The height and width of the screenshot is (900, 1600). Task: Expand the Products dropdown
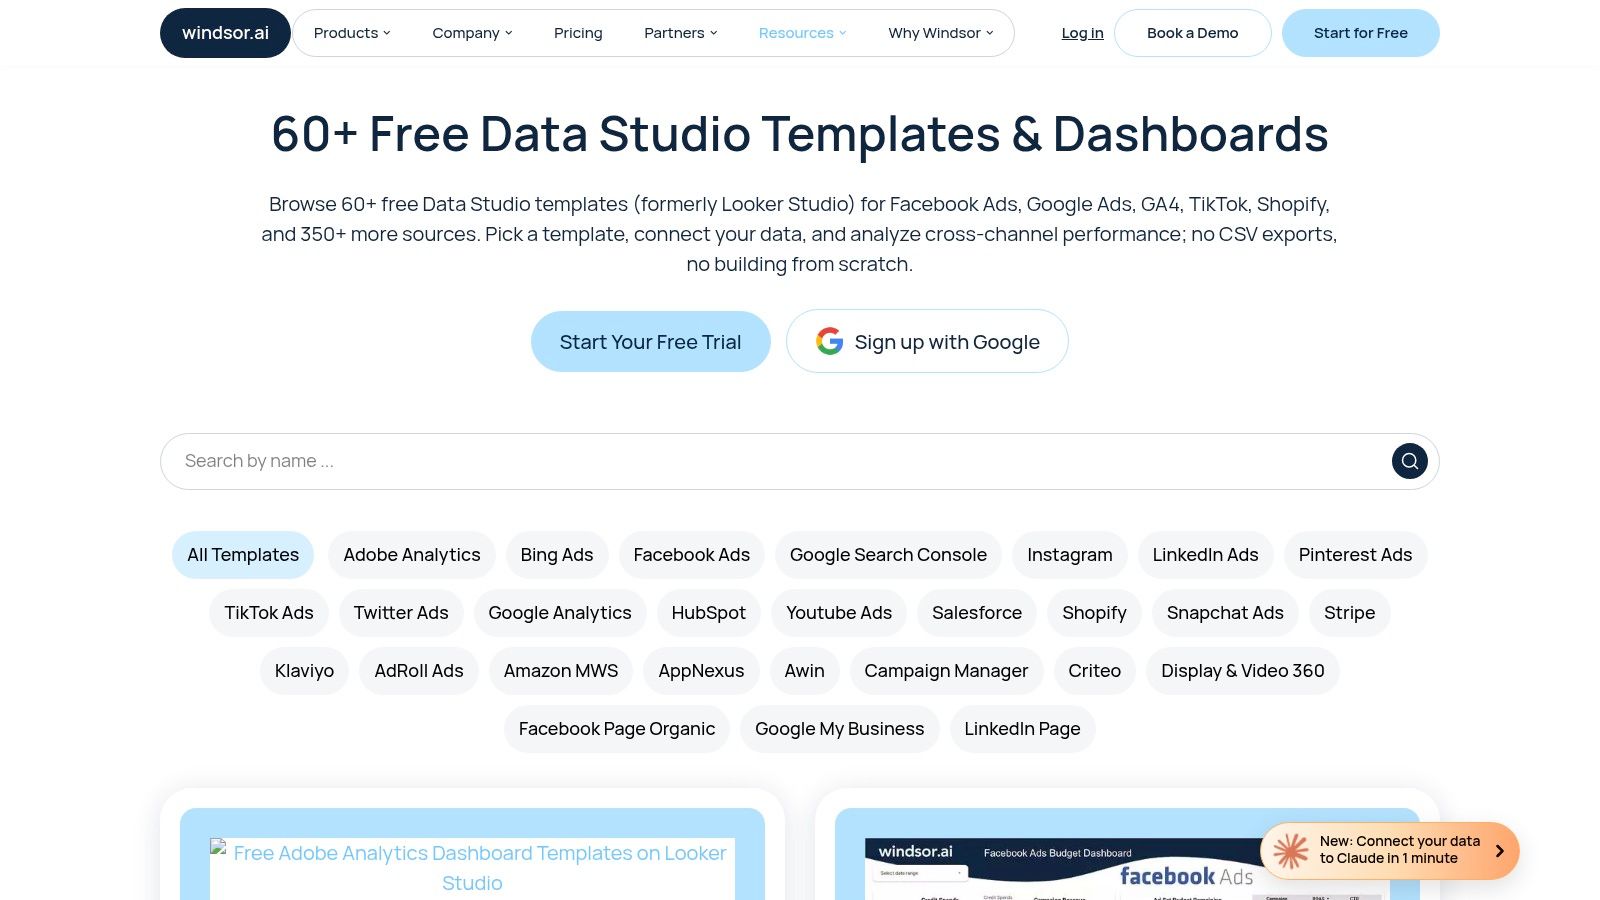352,33
